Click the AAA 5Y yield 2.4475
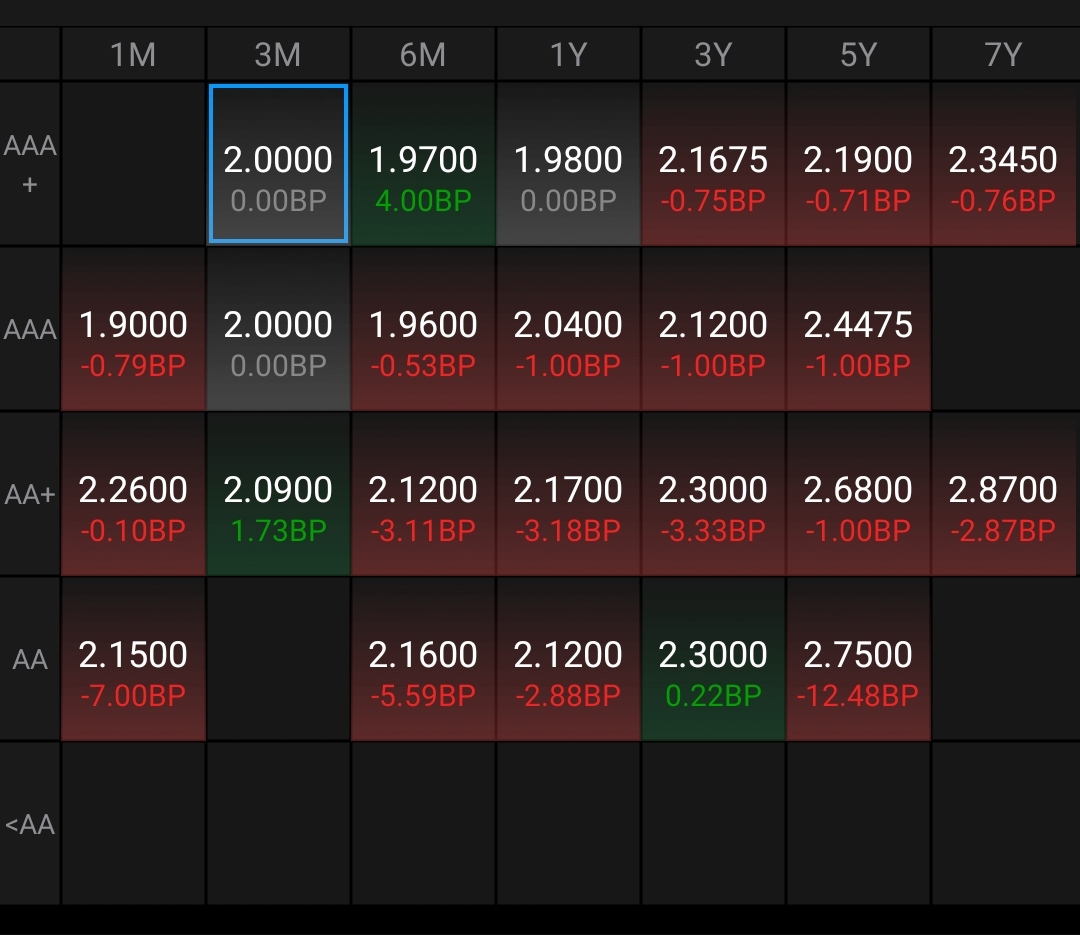This screenshot has height=935, width=1080. coord(858,329)
